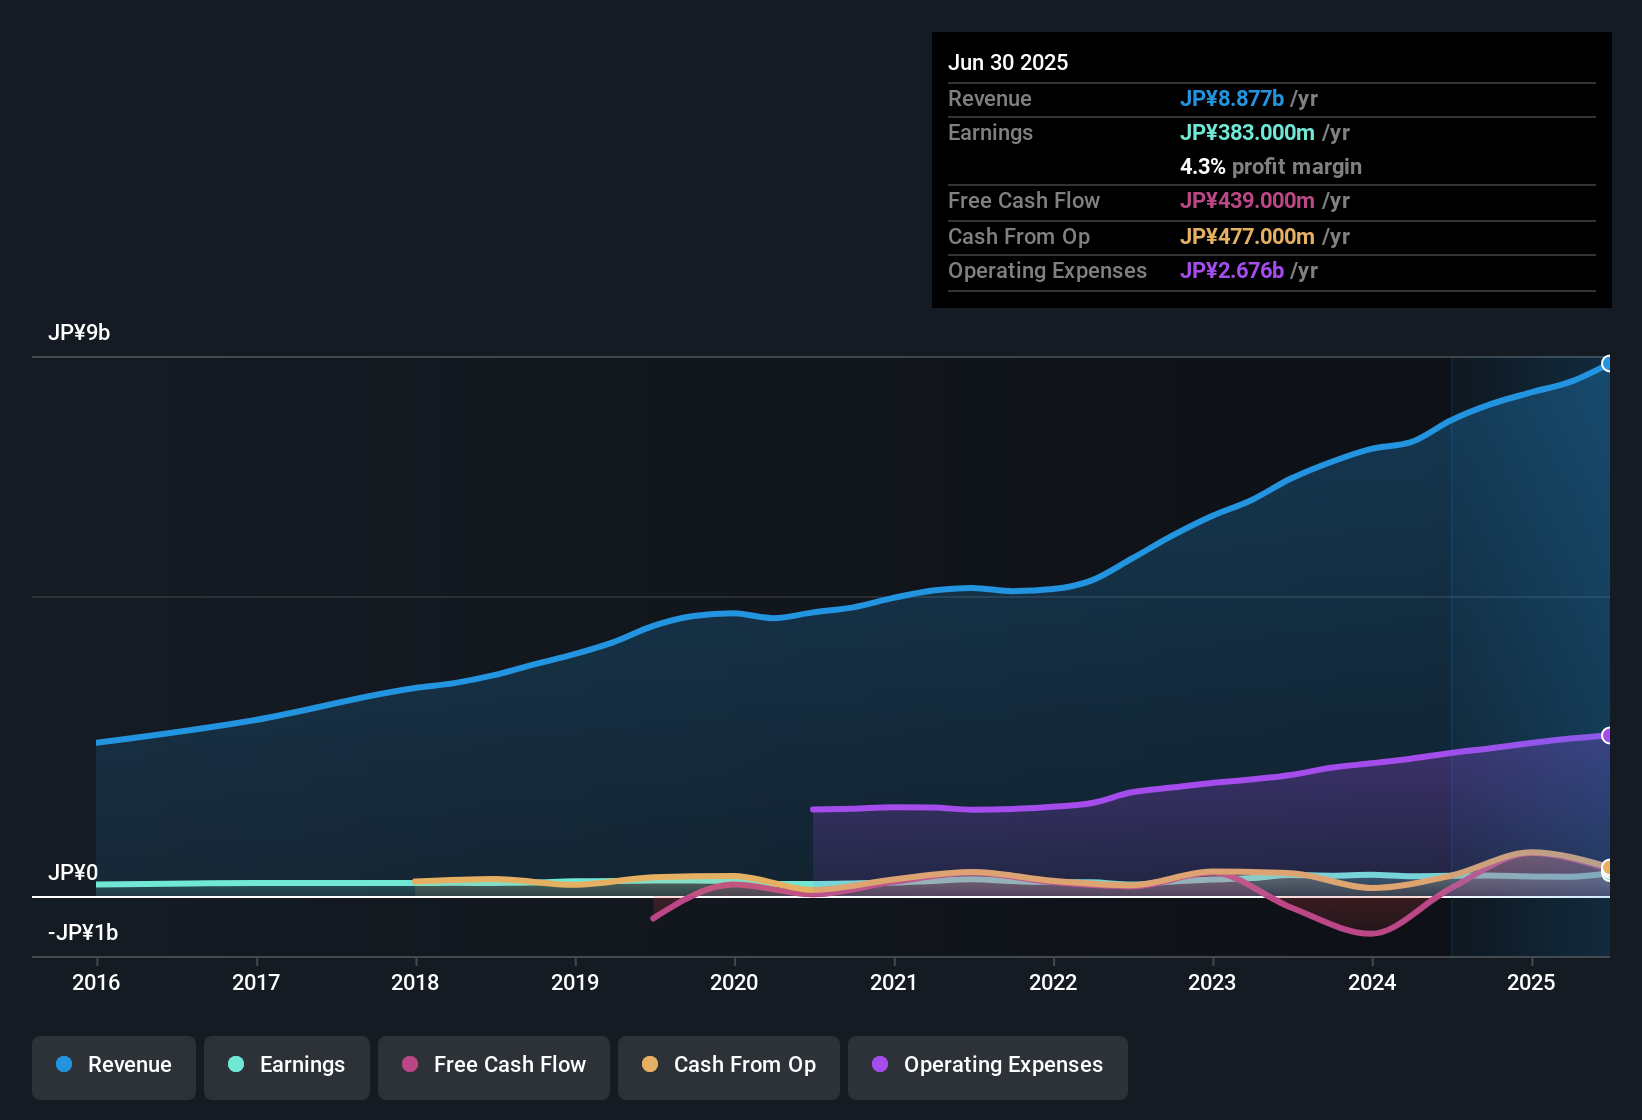Click the JP¥8.877b revenue value

(1233, 99)
